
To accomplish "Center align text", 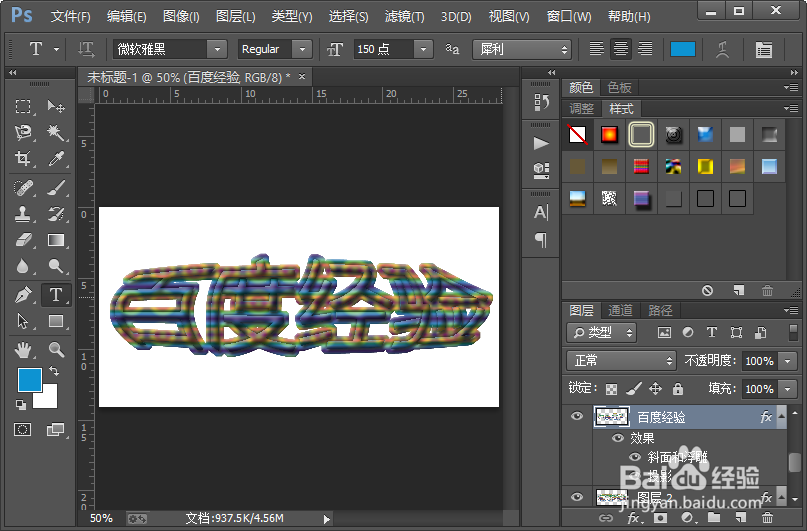I will coord(621,49).
